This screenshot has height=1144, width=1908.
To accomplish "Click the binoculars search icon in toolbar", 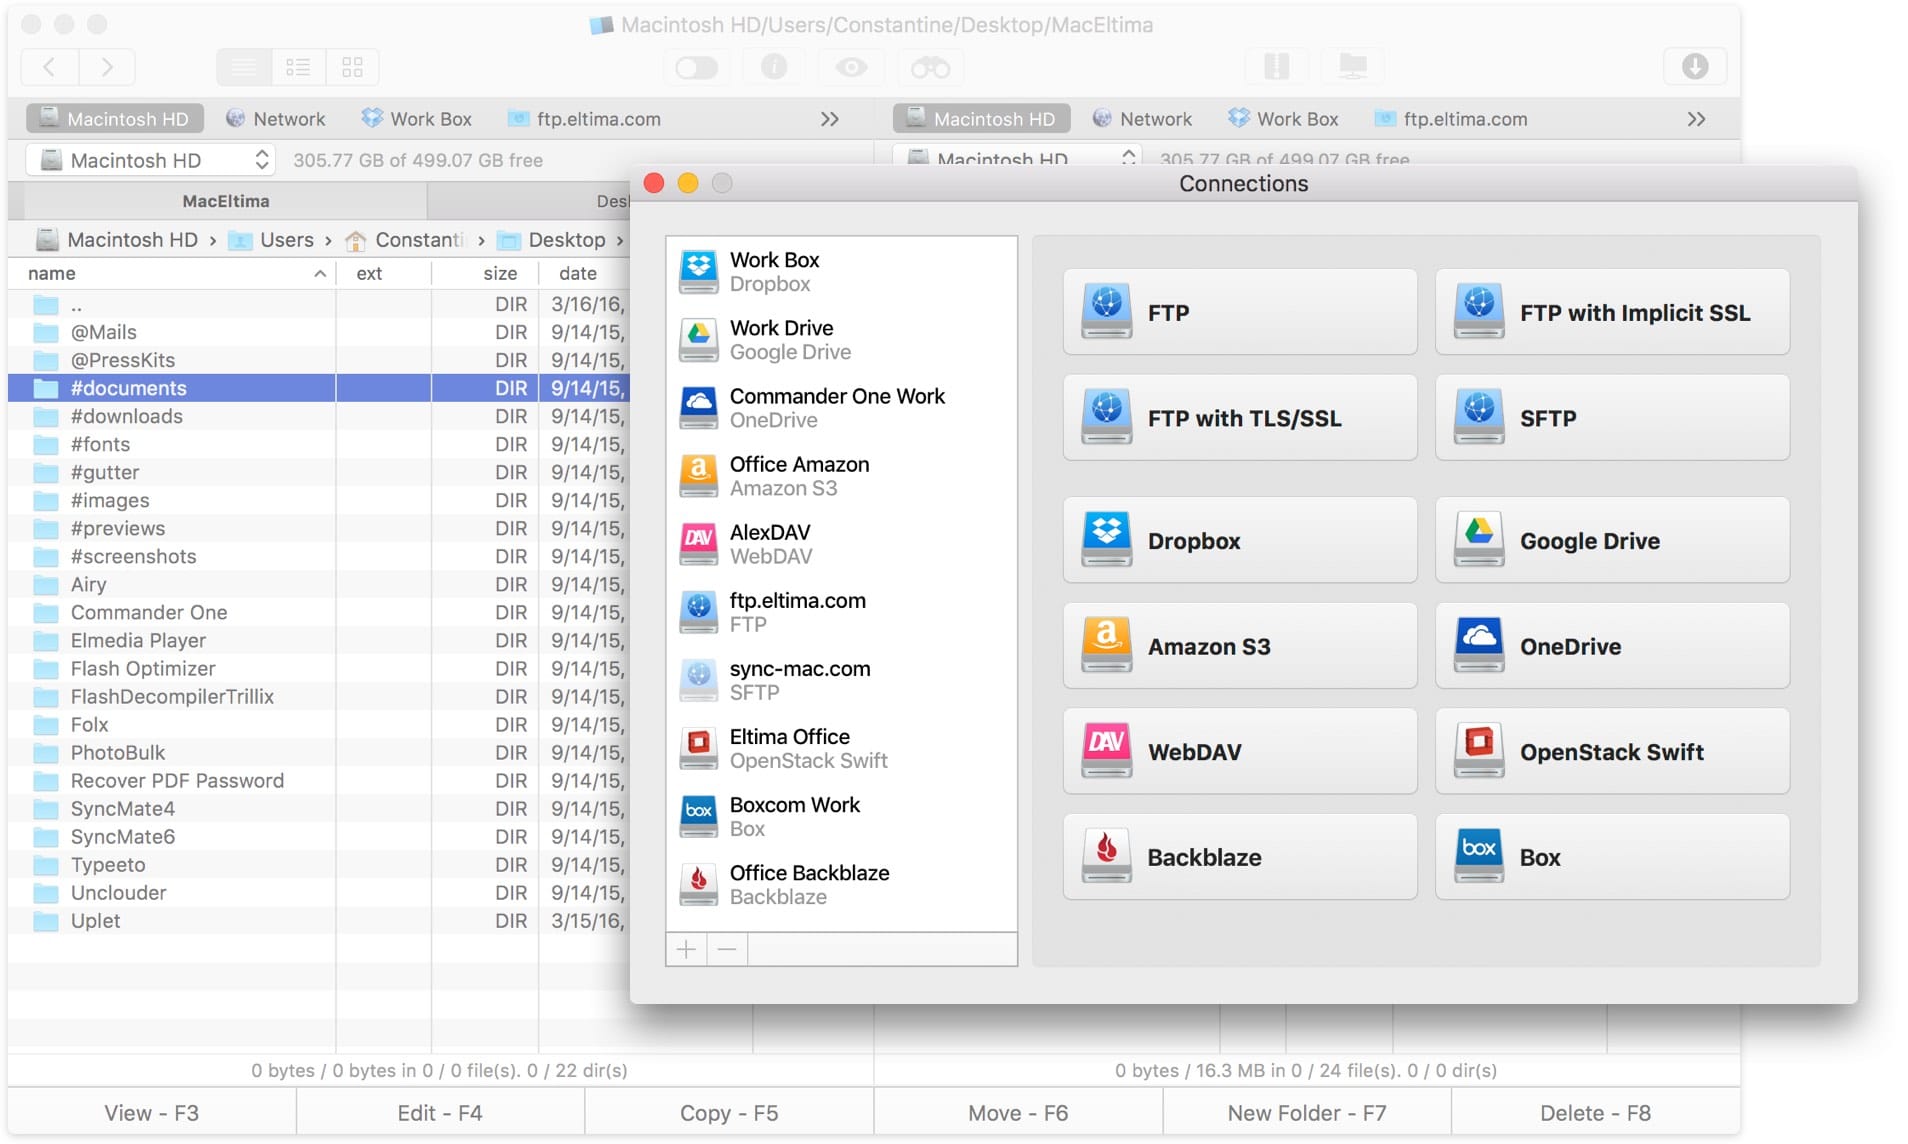I will coord(929,67).
